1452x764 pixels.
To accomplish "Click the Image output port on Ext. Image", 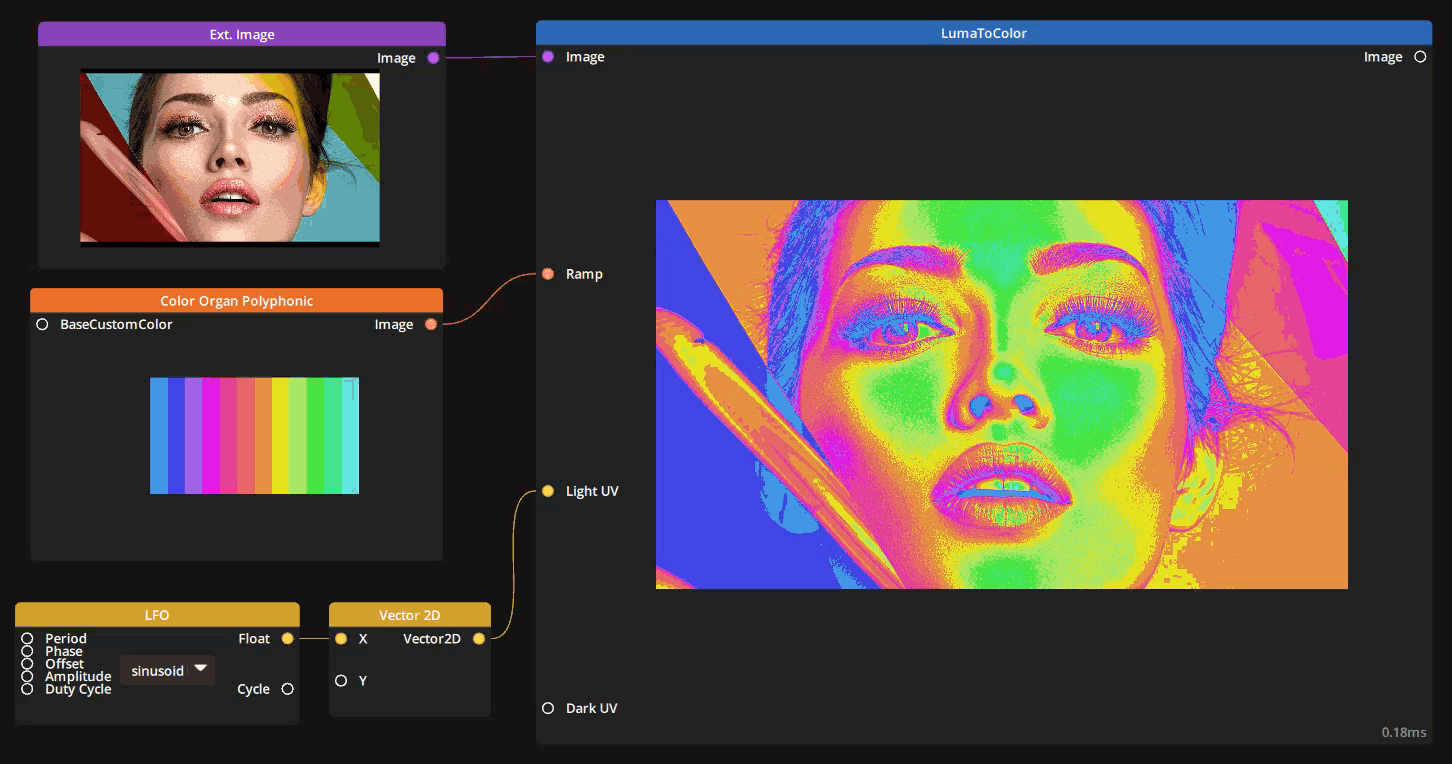I will [x=433, y=58].
